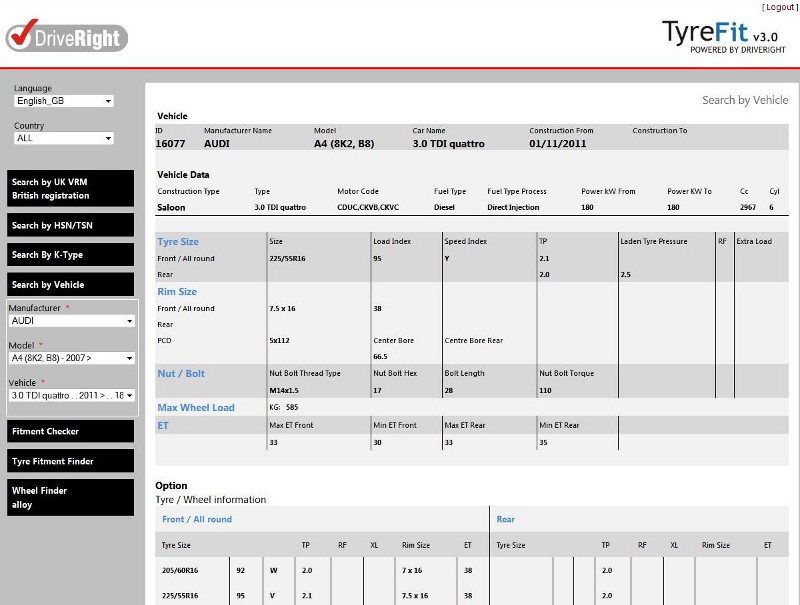The width and height of the screenshot is (800, 605).
Task: Open the Wheel Finder alloy
Action: point(70,497)
